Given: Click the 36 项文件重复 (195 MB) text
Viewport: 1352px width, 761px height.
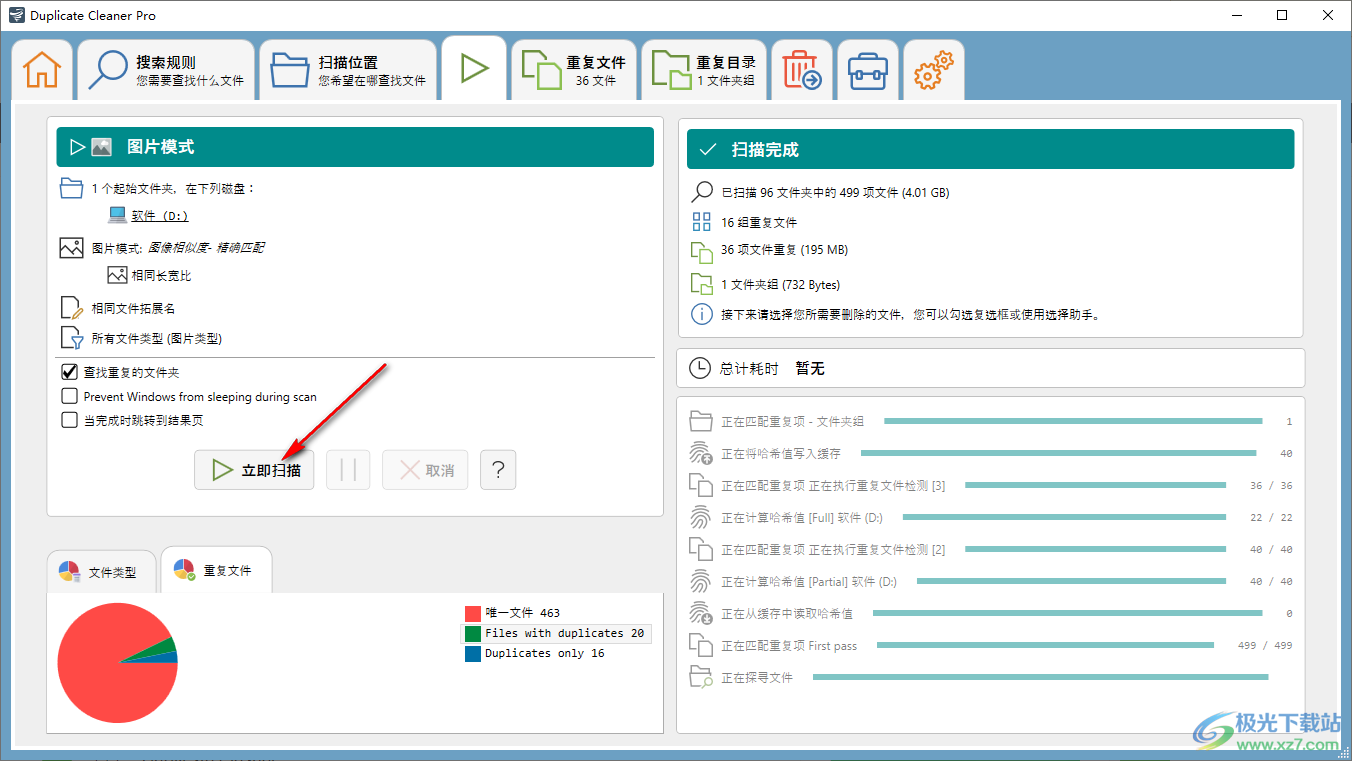Looking at the screenshot, I should [785, 250].
